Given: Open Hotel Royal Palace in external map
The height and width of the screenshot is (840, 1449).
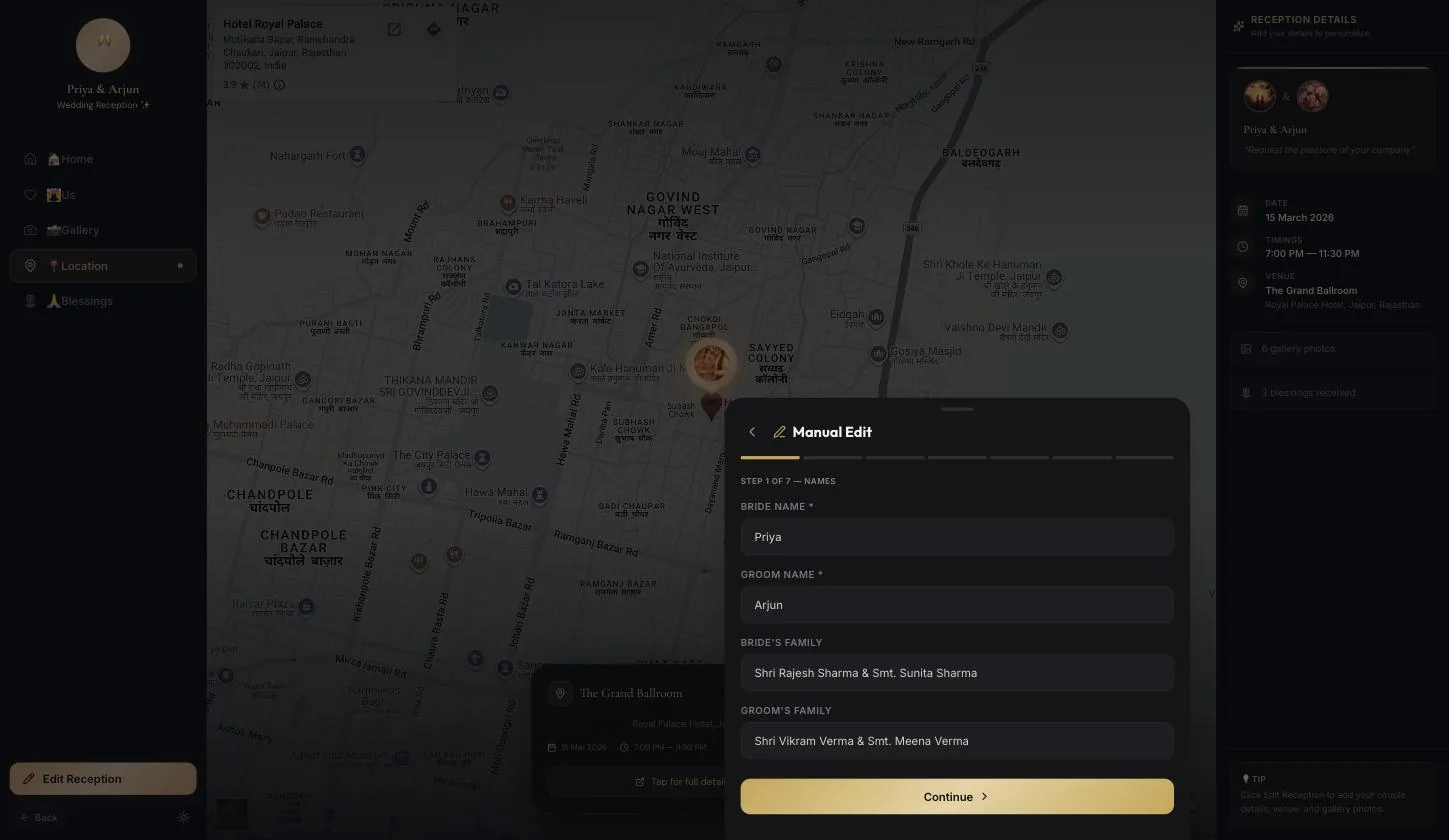Looking at the screenshot, I should pyautogui.click(x=394, y=30).
